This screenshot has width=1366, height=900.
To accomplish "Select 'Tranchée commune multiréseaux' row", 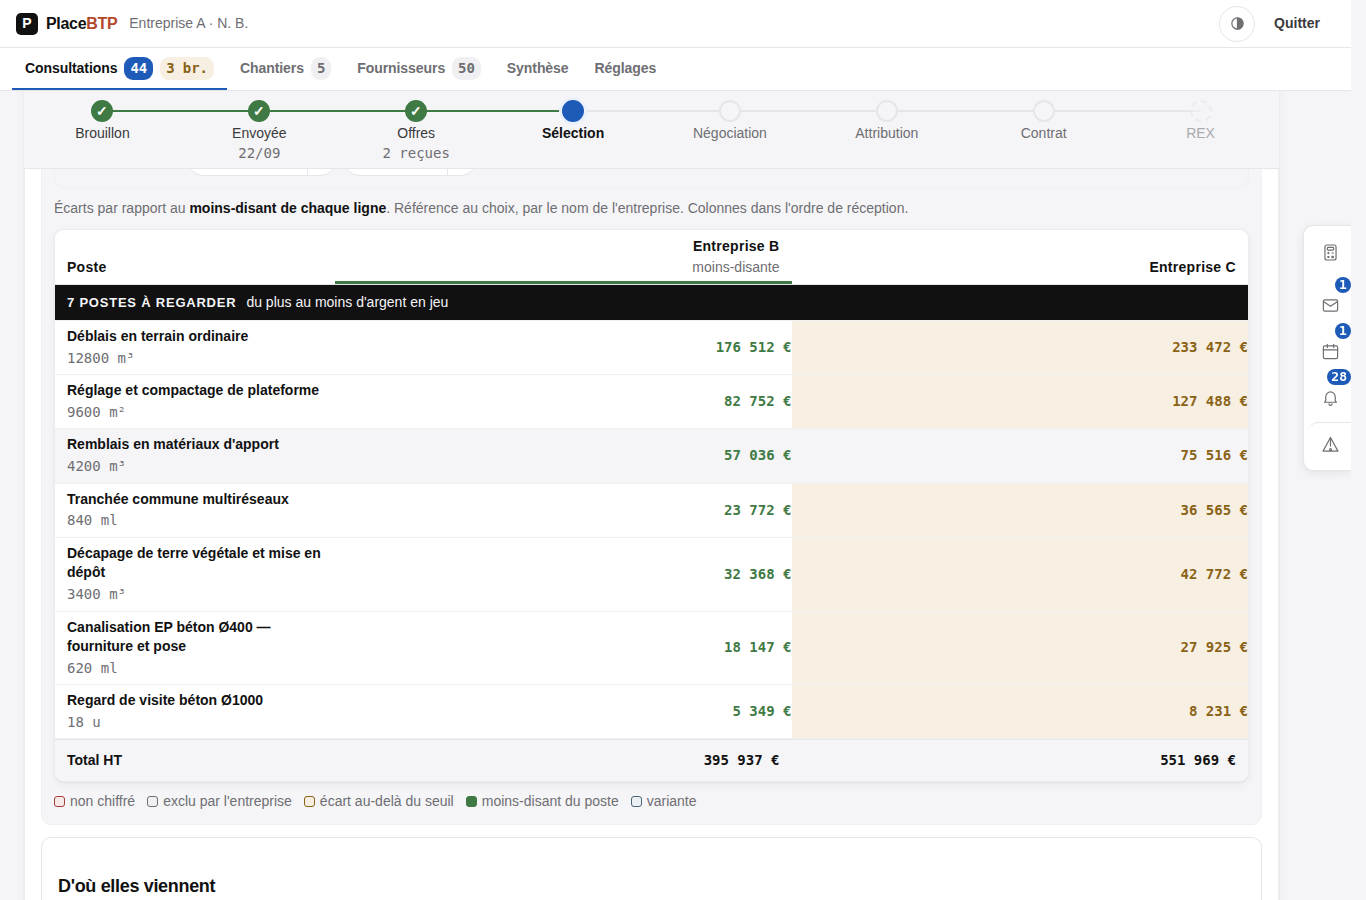I will pyautogui.click(x=651, y=510).
